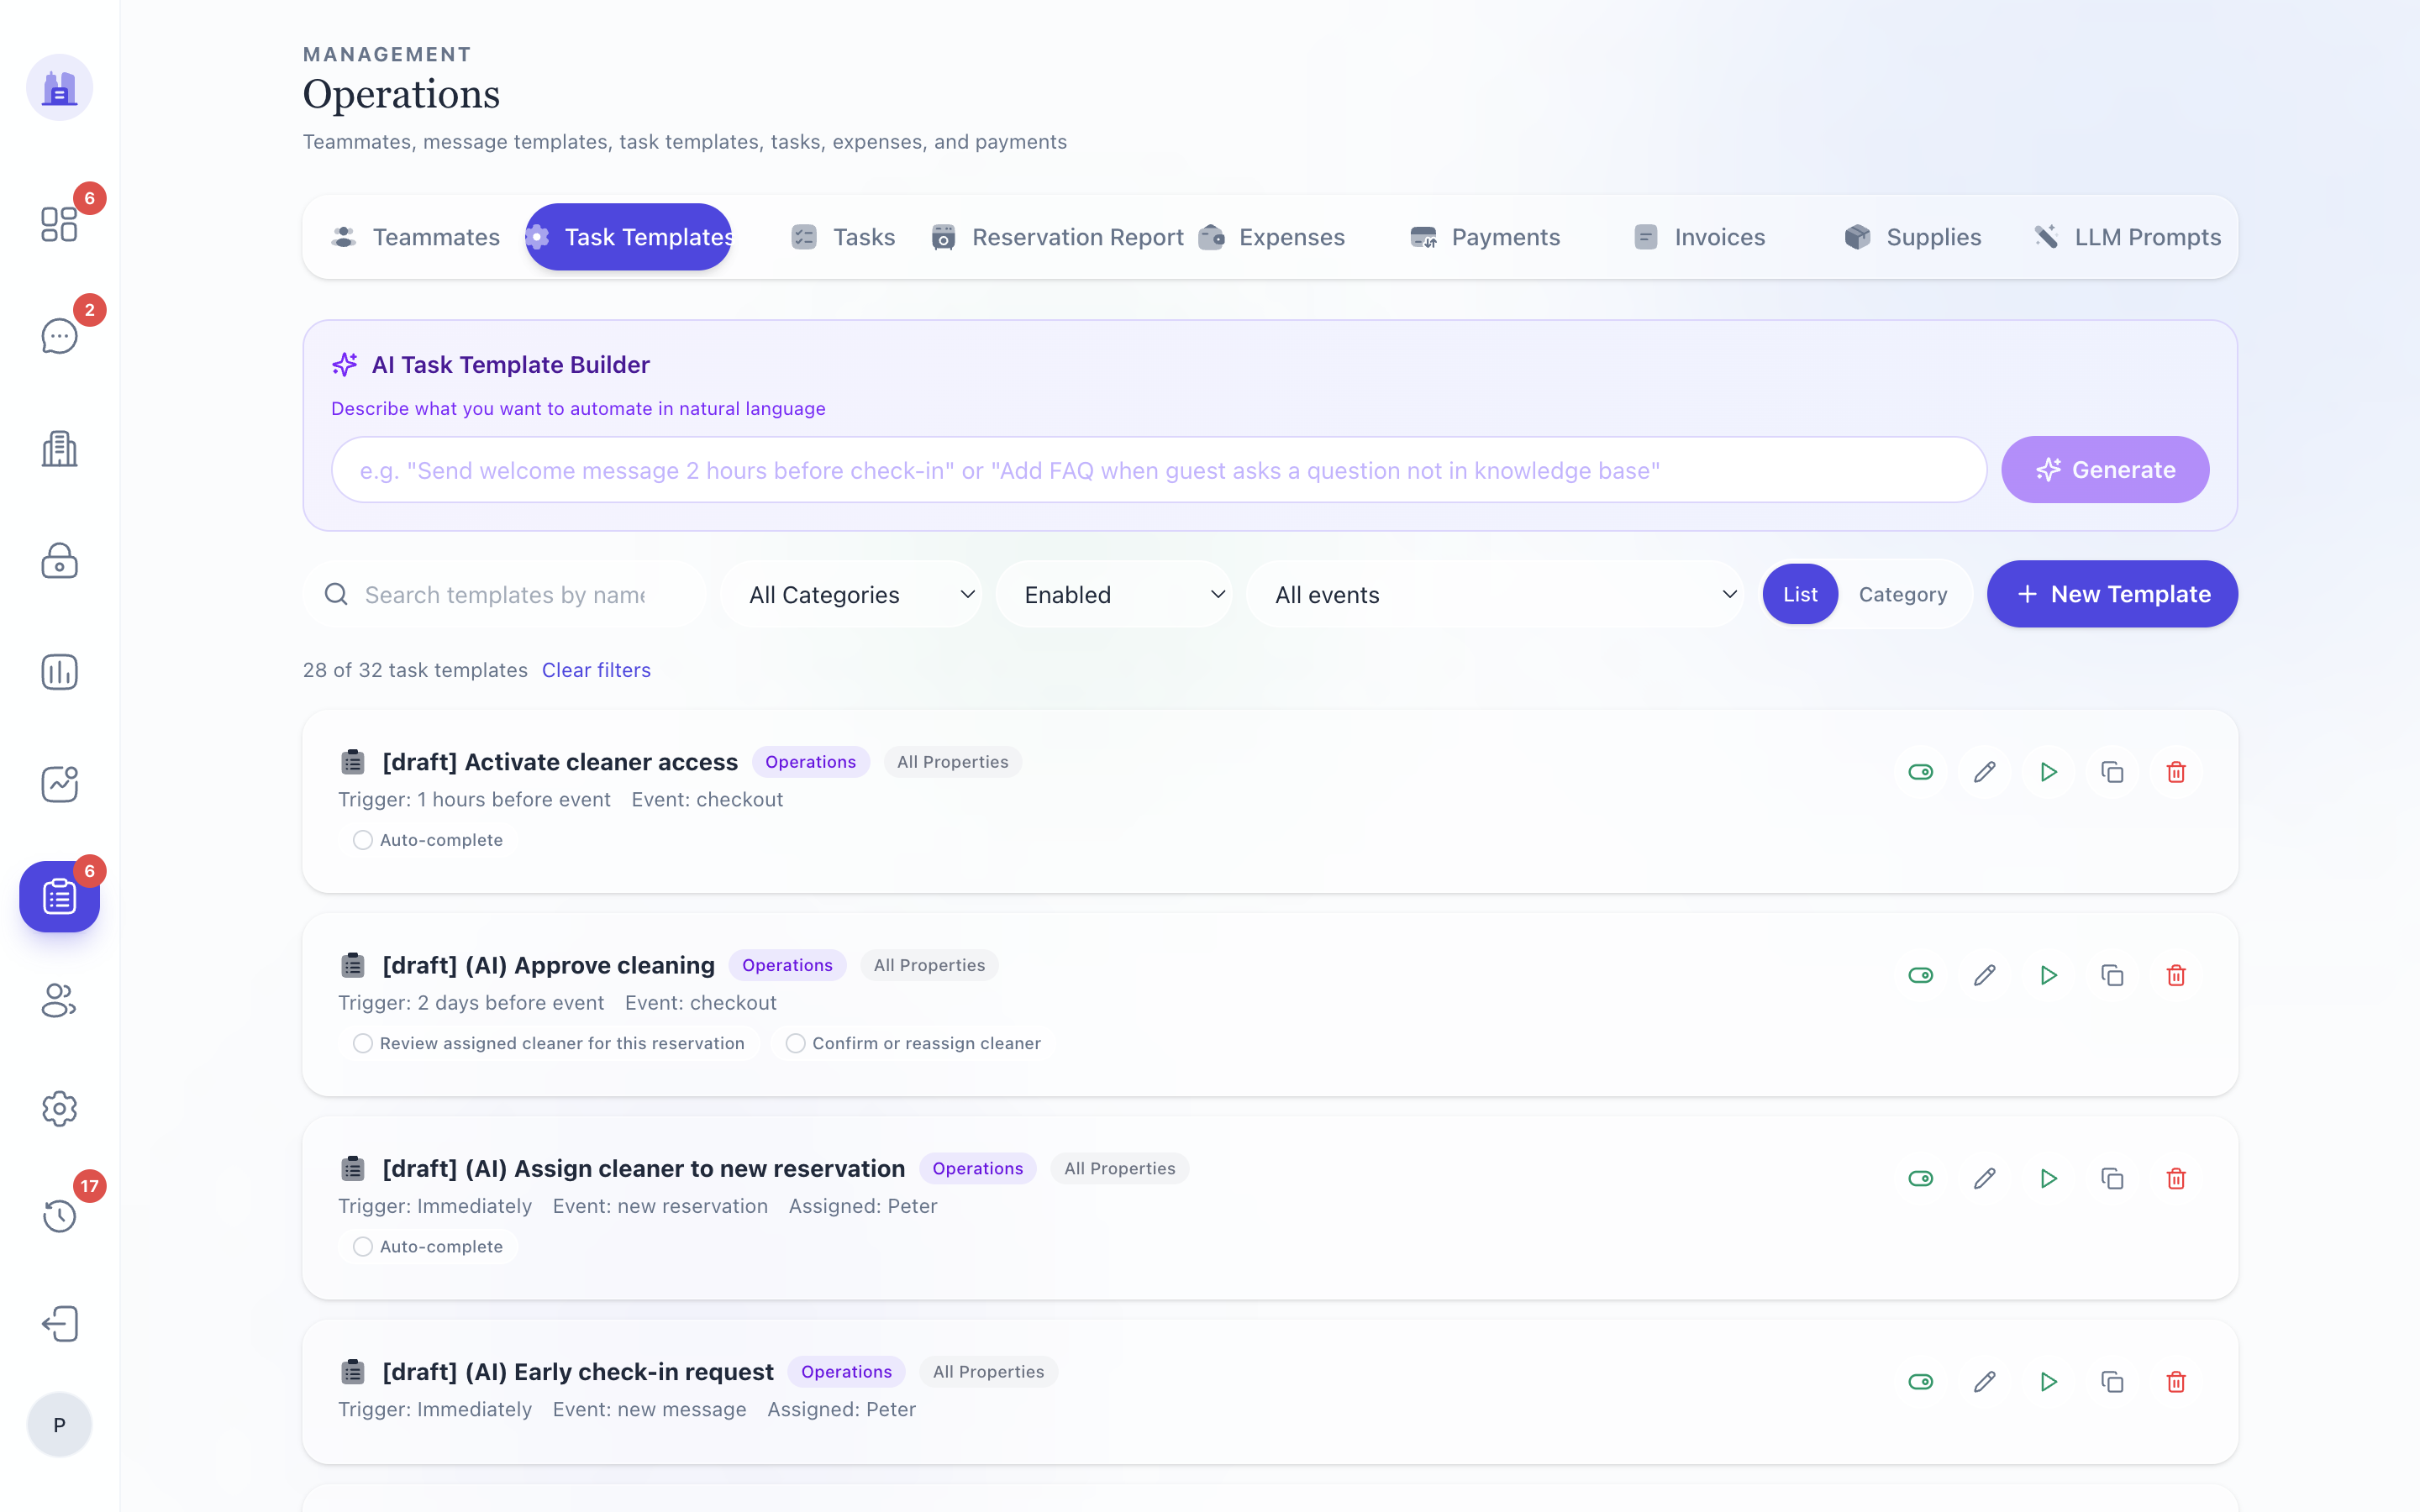Viewport: 2420px width, 1512px height.
Task: Open the messages chat bubble icon
Action: pyautogui.click(x=59, y=336)
